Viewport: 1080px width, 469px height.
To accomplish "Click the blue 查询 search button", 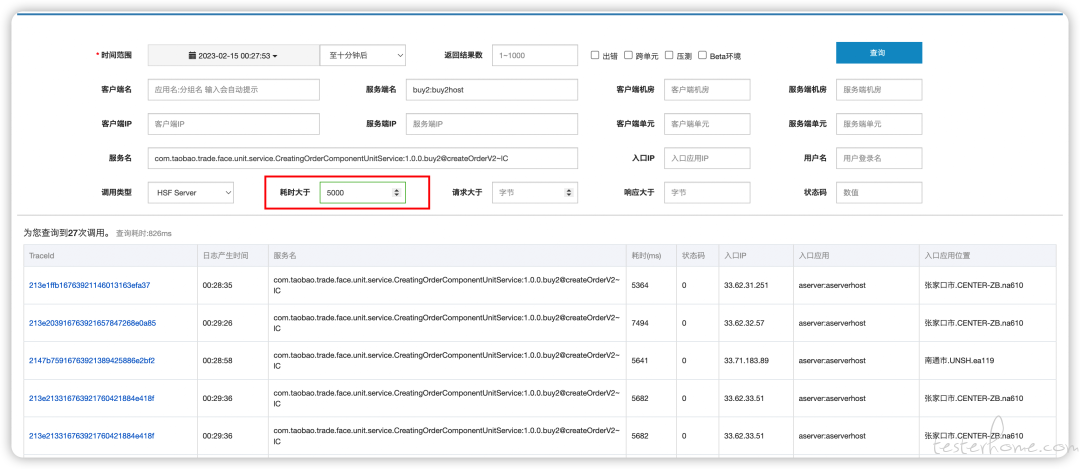I will coord(878,53).
